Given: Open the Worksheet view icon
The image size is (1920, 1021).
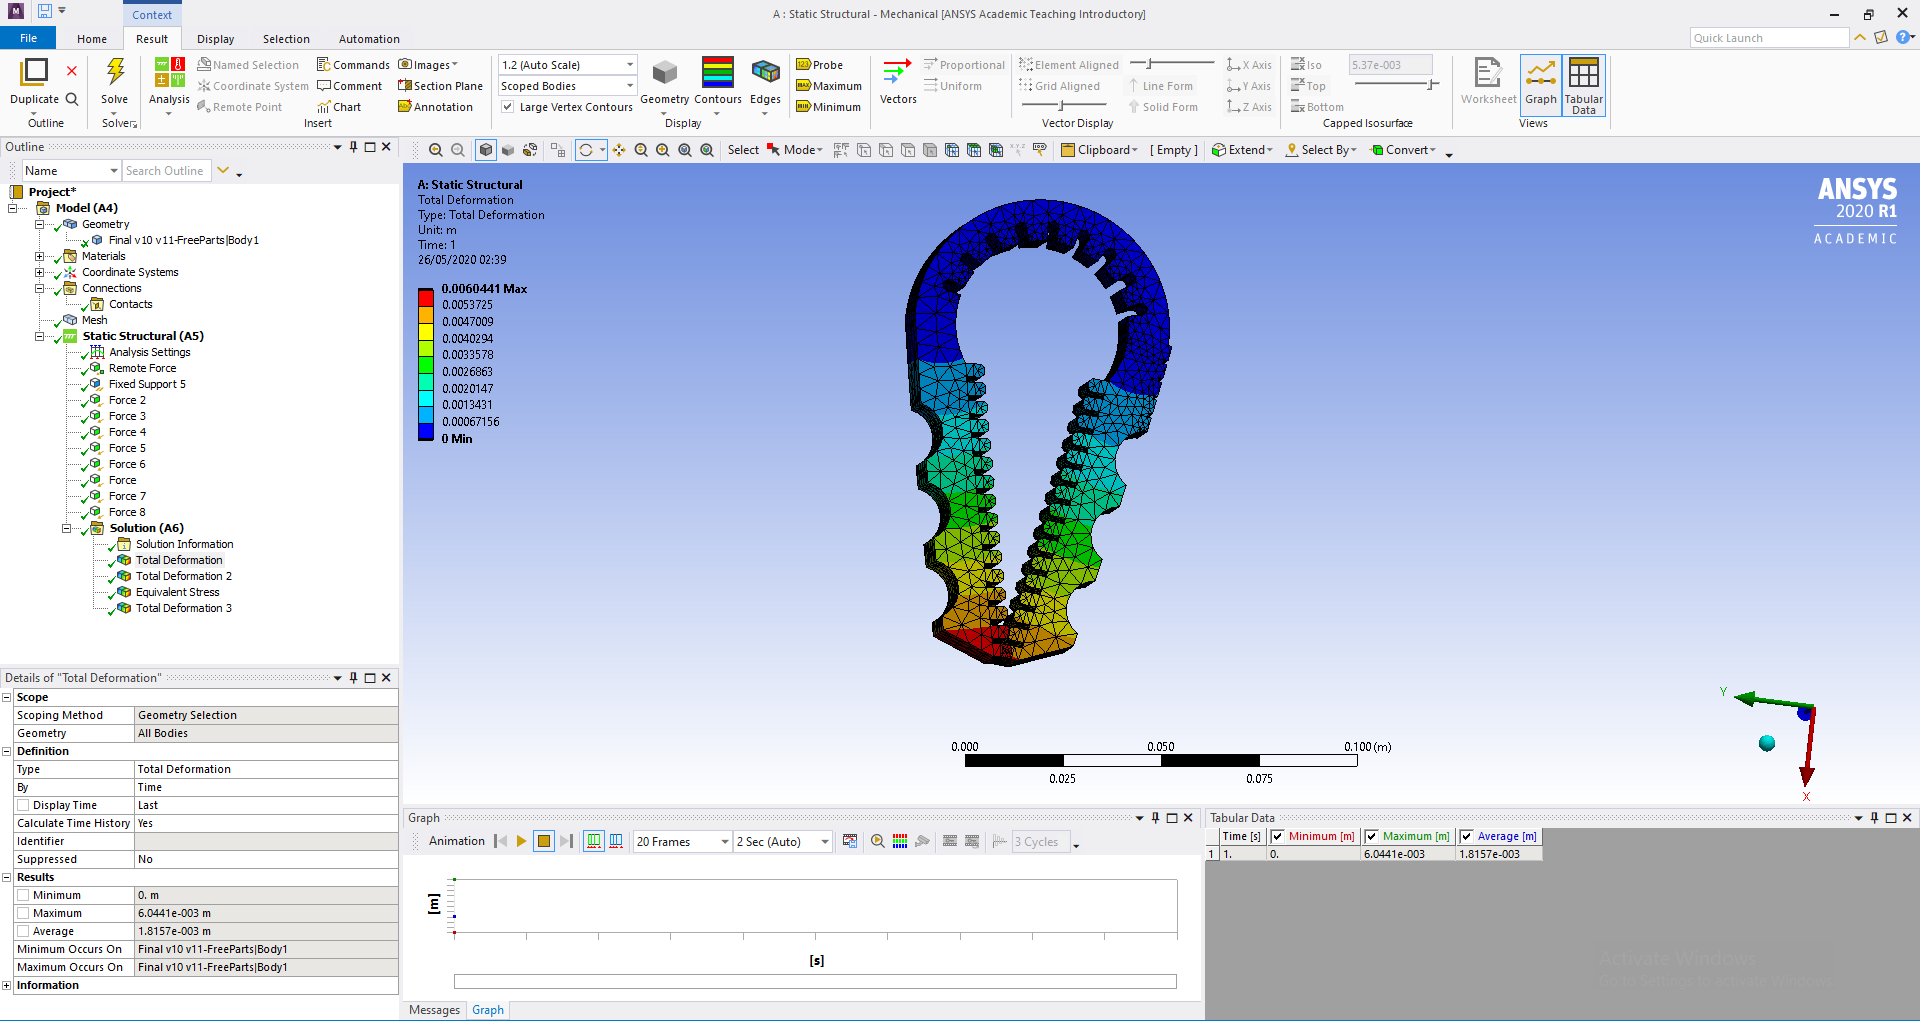Looking at the screenshot, I should pos(1488,73).
